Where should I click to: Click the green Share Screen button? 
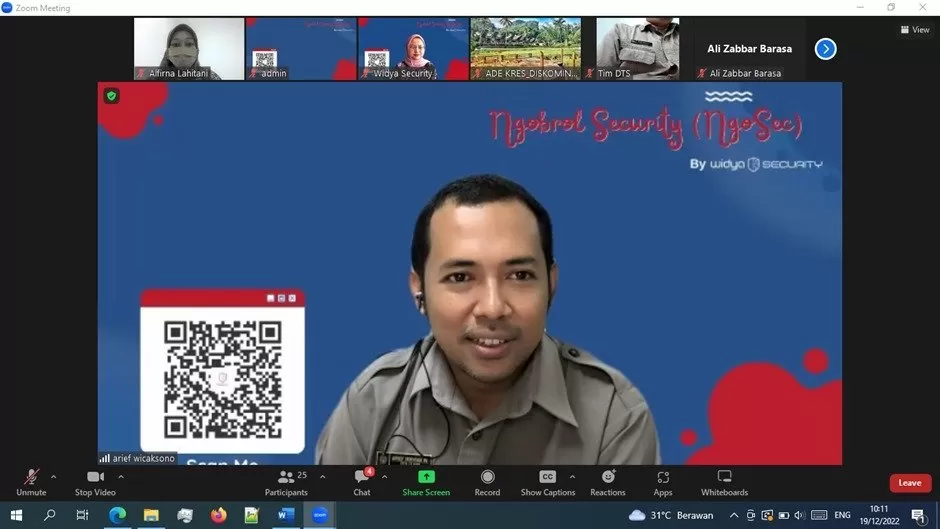426,483
